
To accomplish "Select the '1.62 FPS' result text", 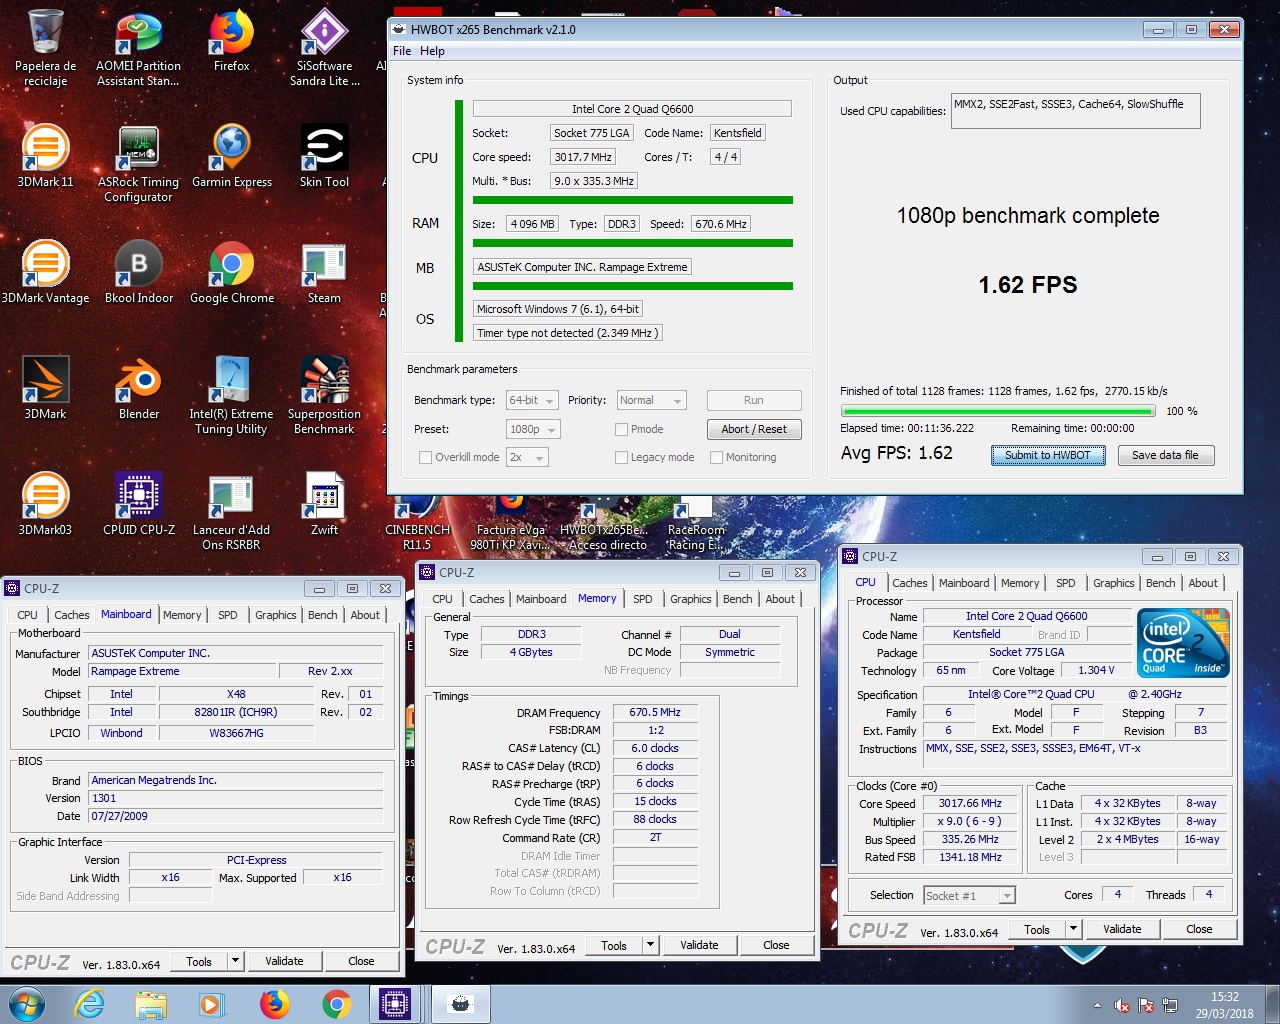I will click(x=1028, y=285).
